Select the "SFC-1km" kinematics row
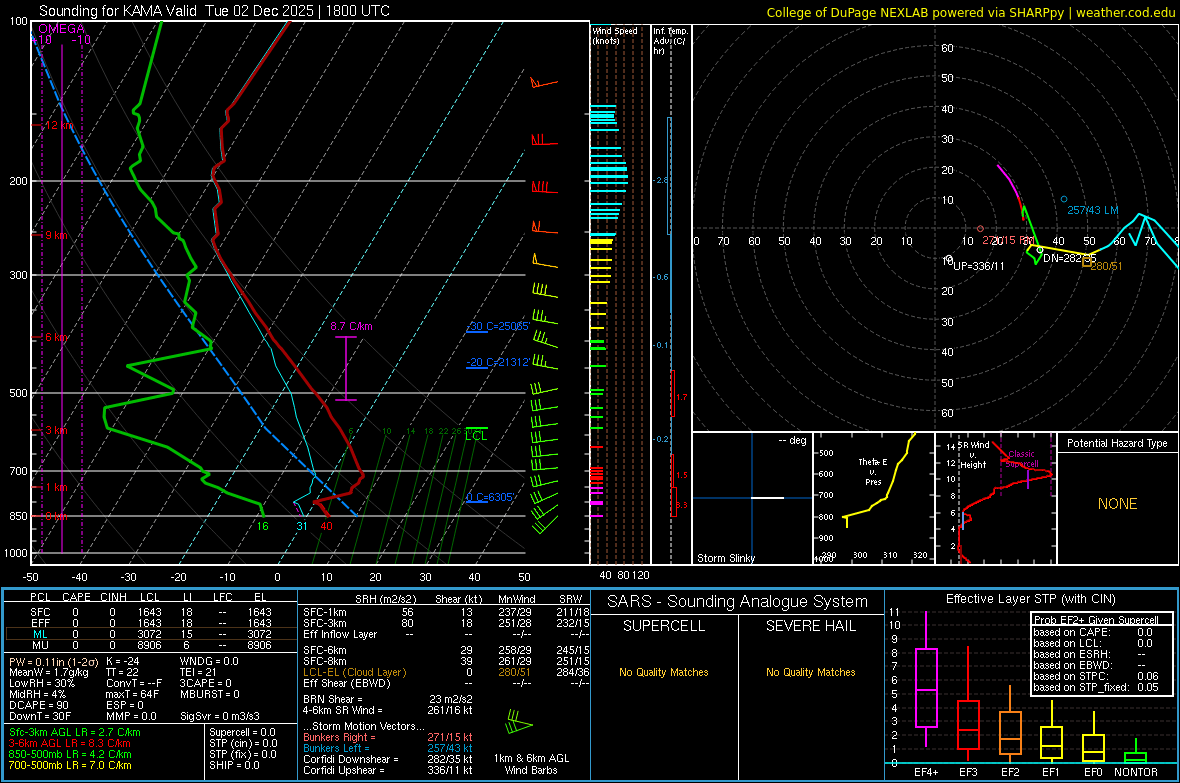 click(446, 612)
